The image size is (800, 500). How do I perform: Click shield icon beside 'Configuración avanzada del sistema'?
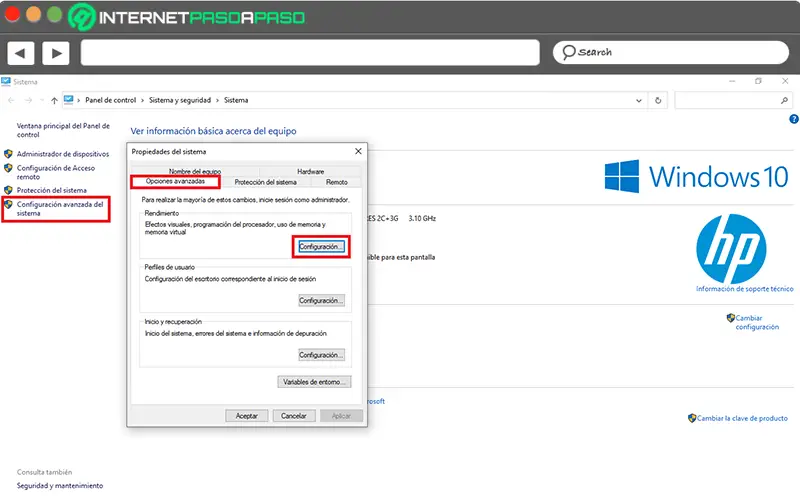8,204
